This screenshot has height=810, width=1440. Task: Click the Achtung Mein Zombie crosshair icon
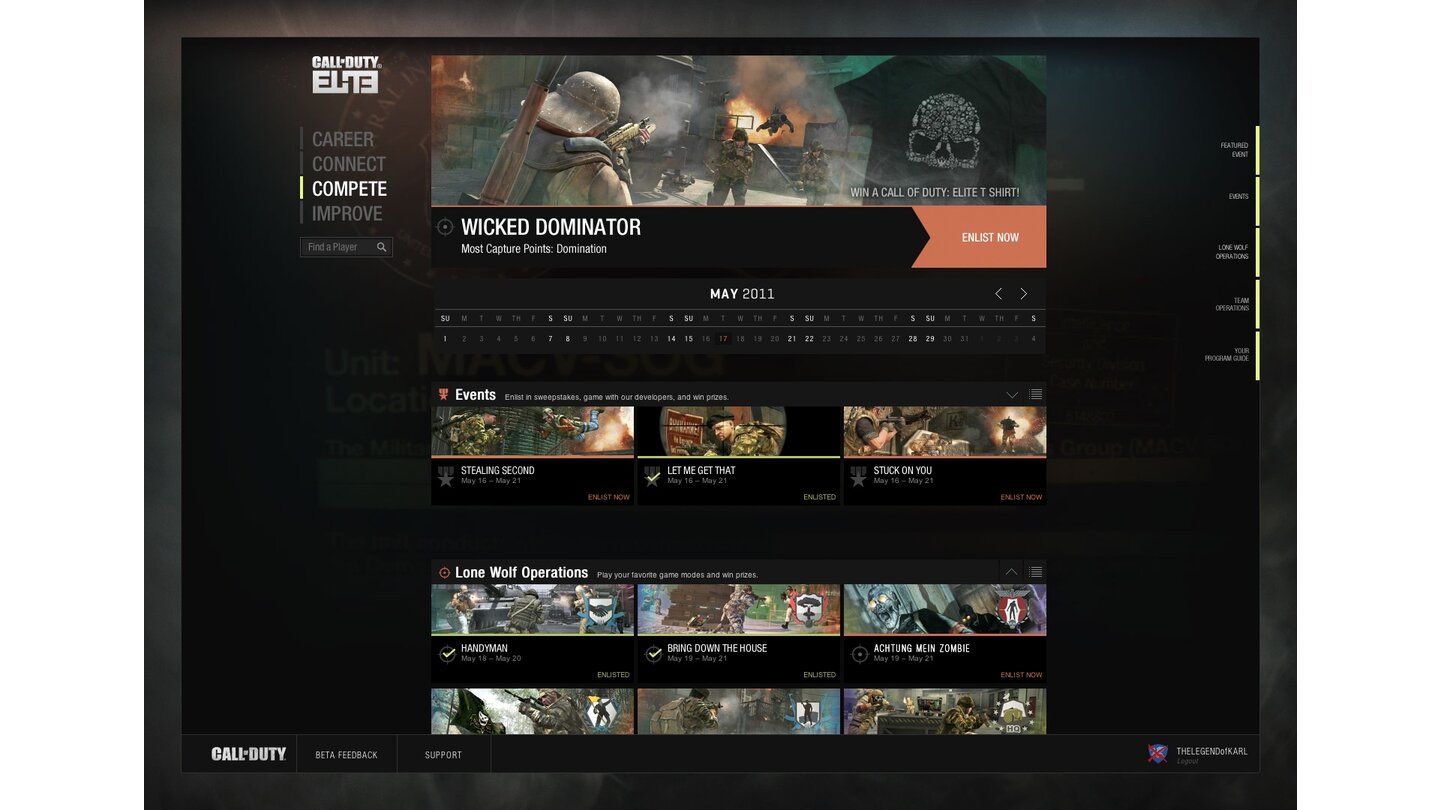859,654
